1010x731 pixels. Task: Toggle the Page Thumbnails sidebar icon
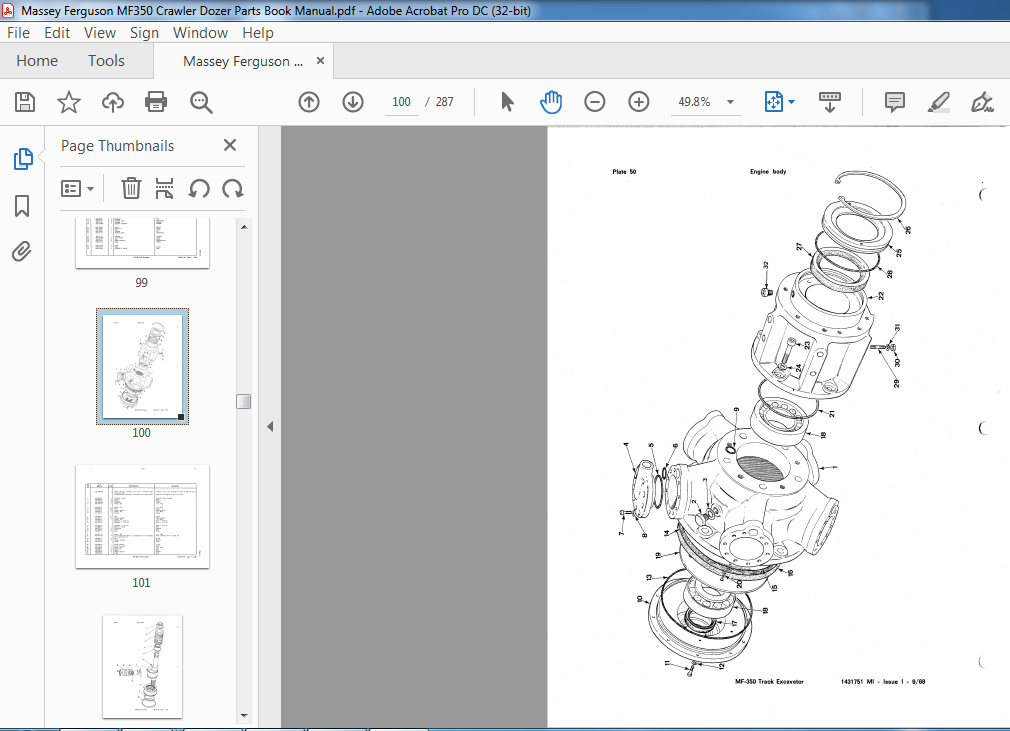tap(23, 158)
